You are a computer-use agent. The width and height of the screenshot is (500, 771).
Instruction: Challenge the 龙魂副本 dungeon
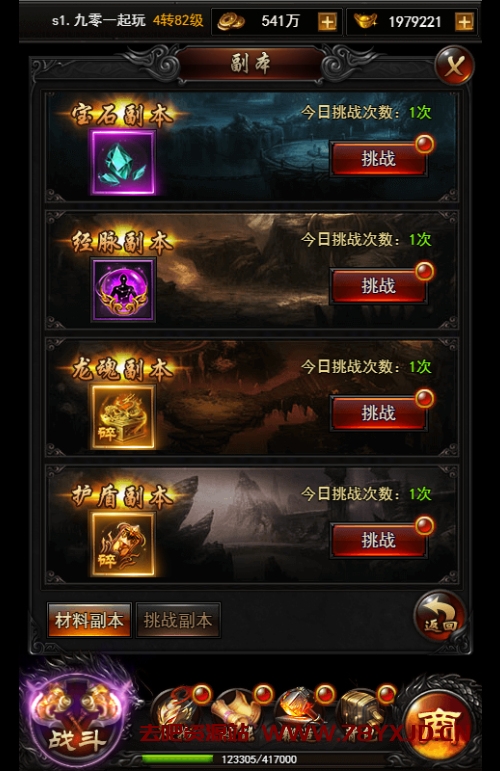point(378,413)
